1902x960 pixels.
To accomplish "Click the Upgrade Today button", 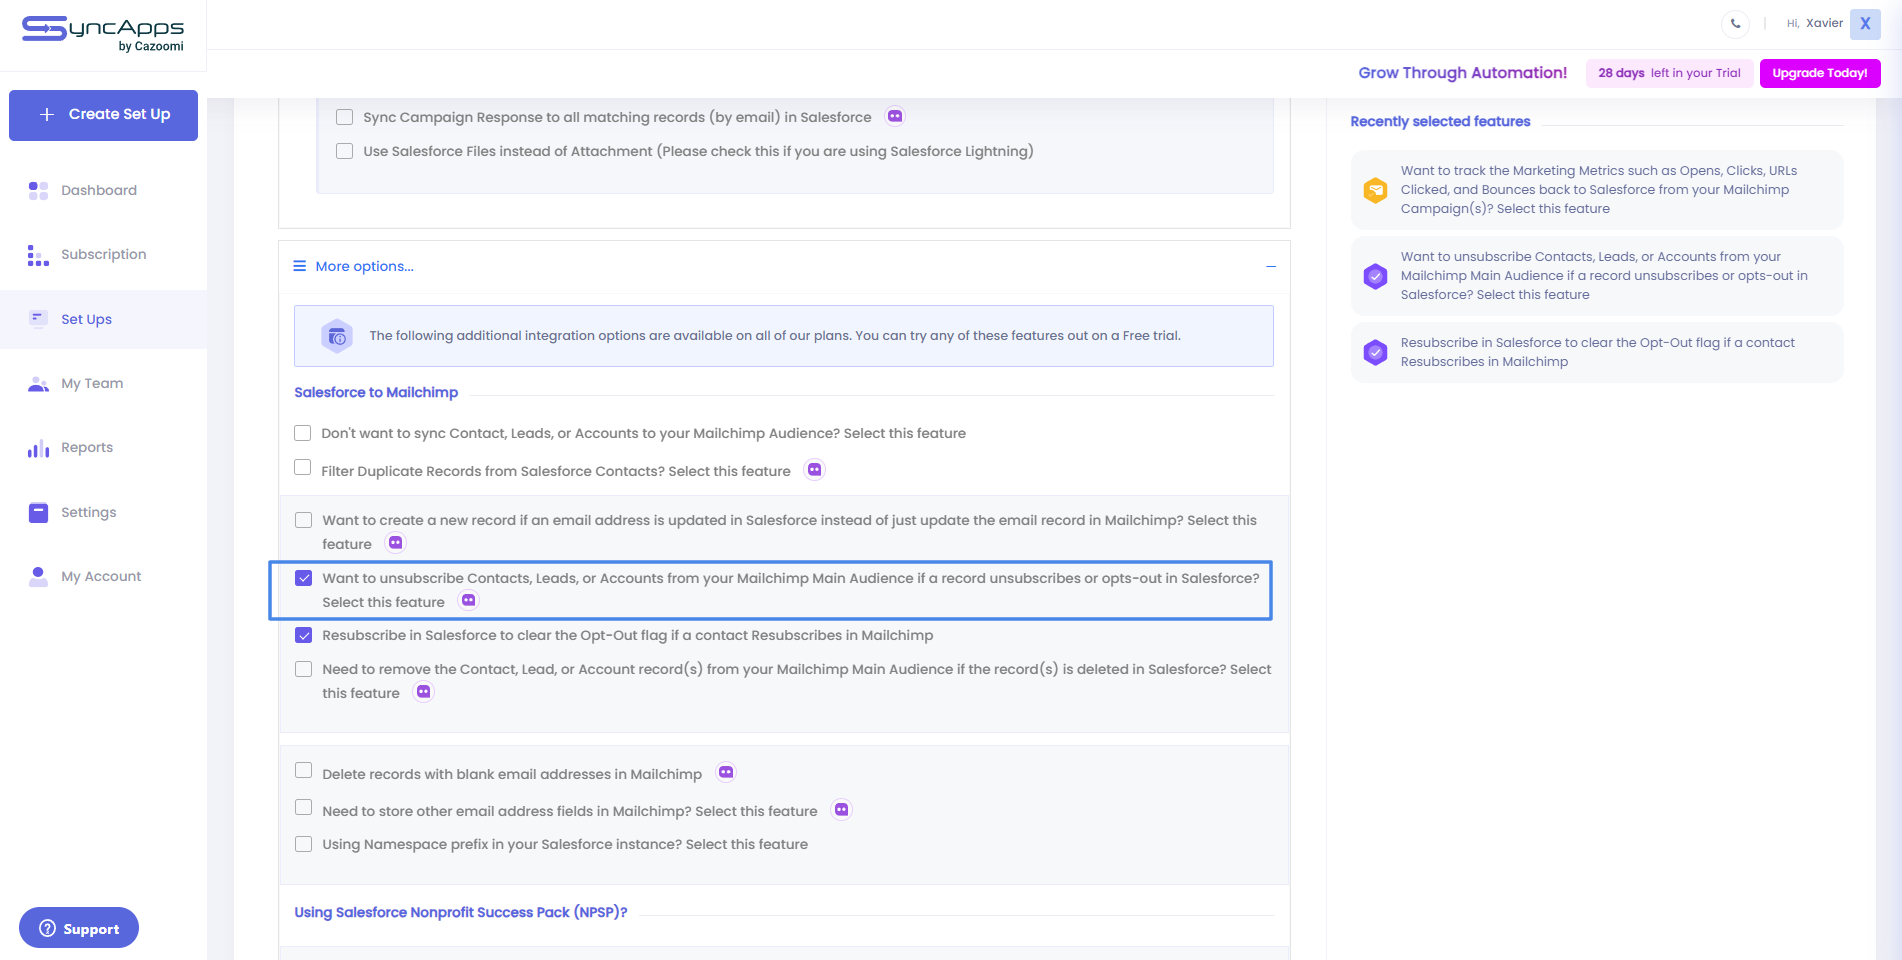I will [x=1819, y=72].
